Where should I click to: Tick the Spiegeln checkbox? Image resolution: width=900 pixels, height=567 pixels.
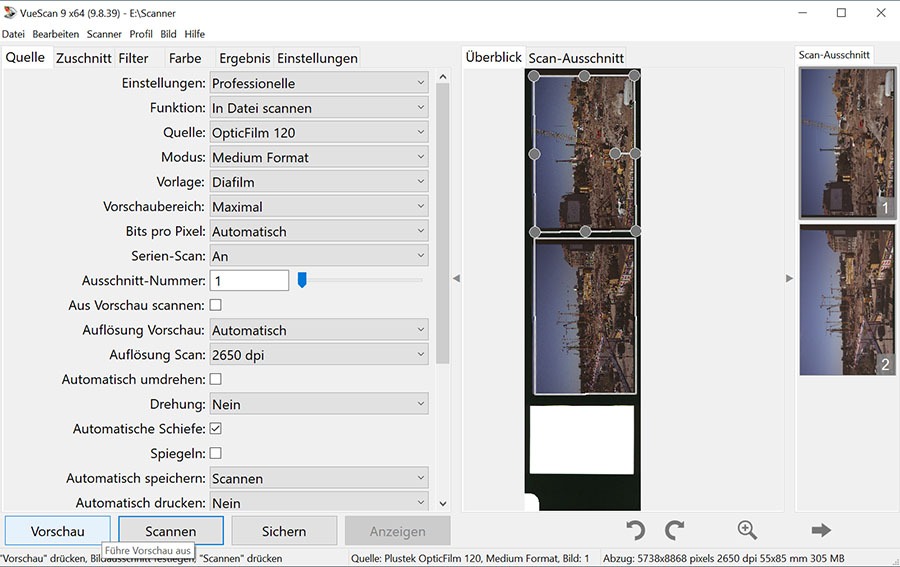215,453
